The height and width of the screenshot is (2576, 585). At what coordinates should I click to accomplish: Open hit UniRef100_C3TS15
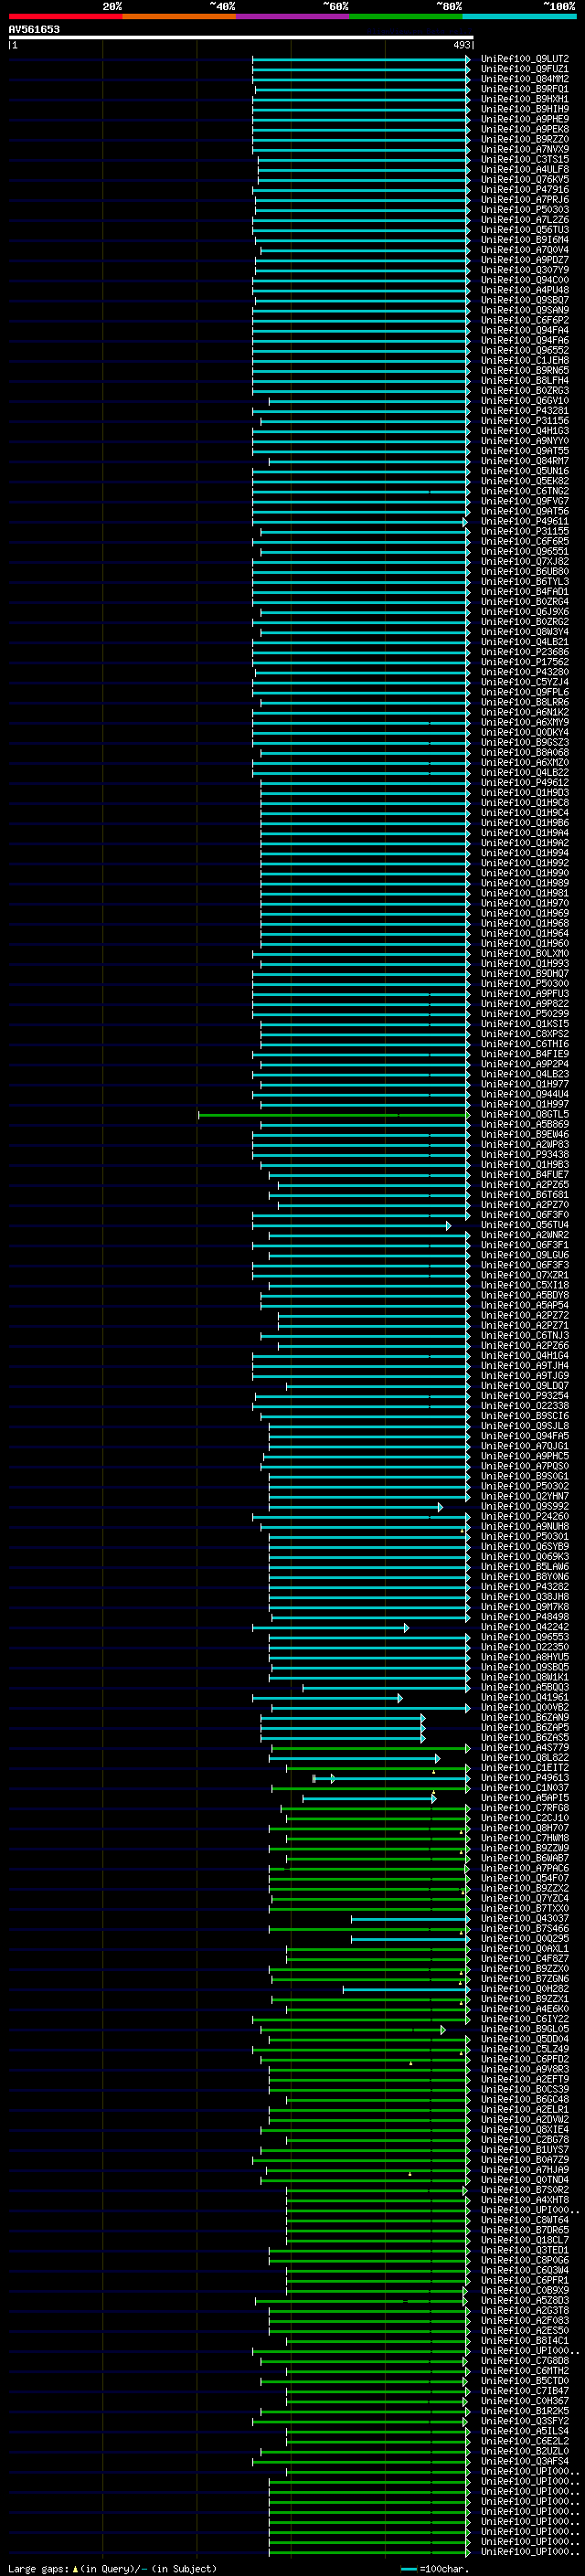pos(525,159)
